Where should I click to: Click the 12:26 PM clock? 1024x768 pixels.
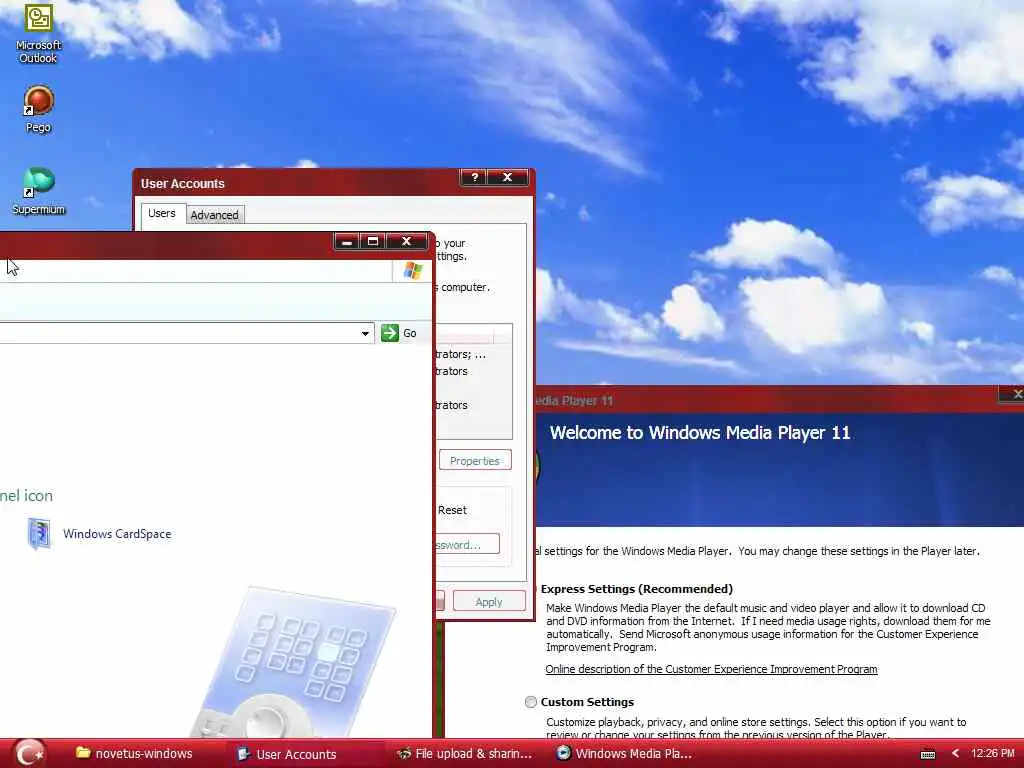click(993, 754)
